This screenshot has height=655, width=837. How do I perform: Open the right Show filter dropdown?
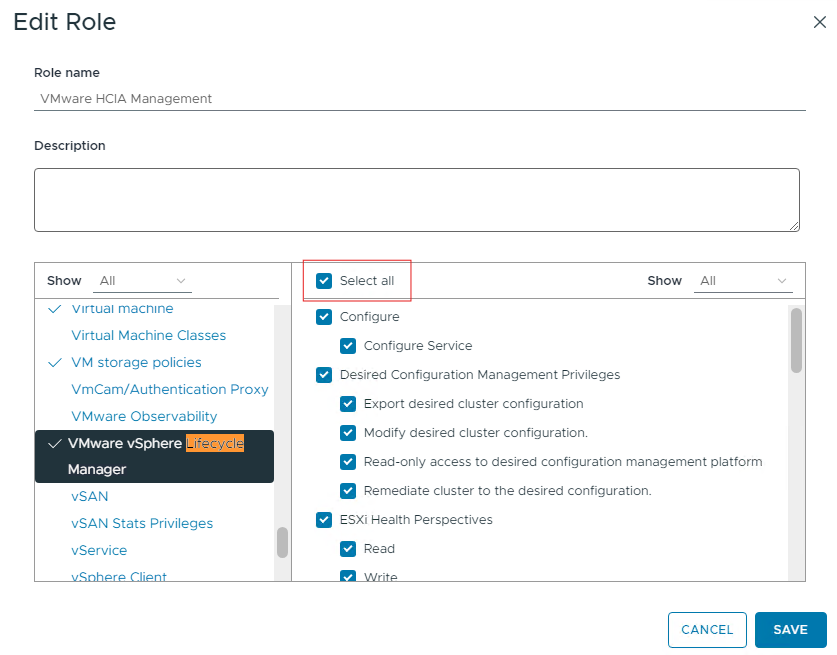point(743,281)
